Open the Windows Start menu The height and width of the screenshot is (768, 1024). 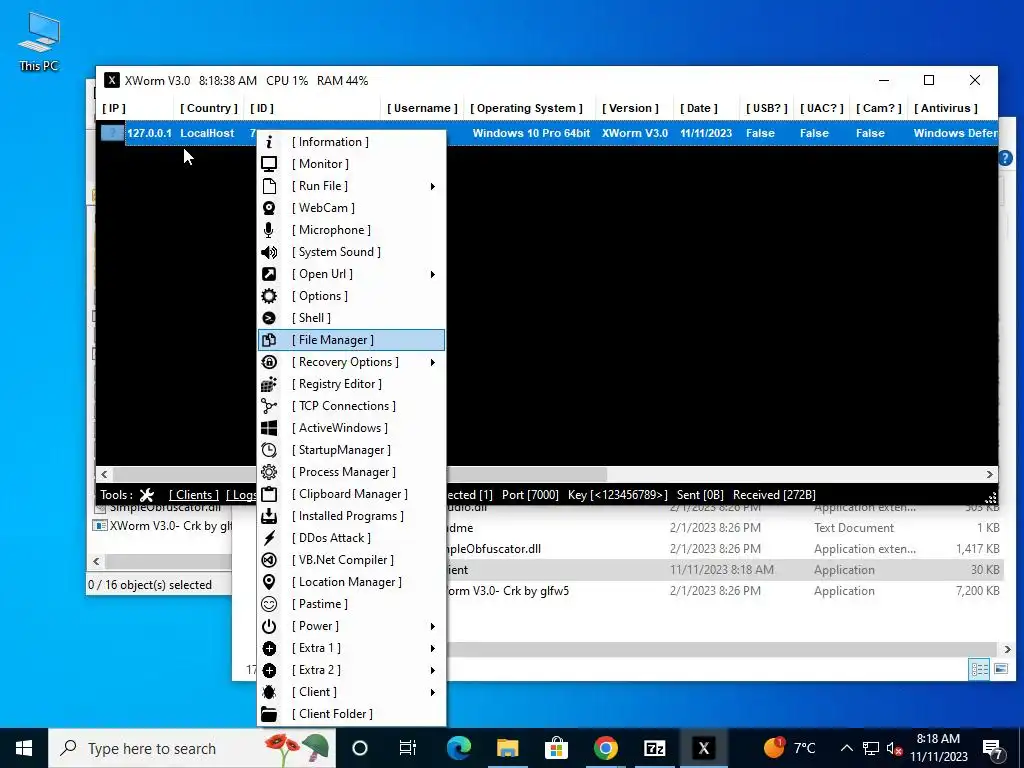[x=24, y=748]
